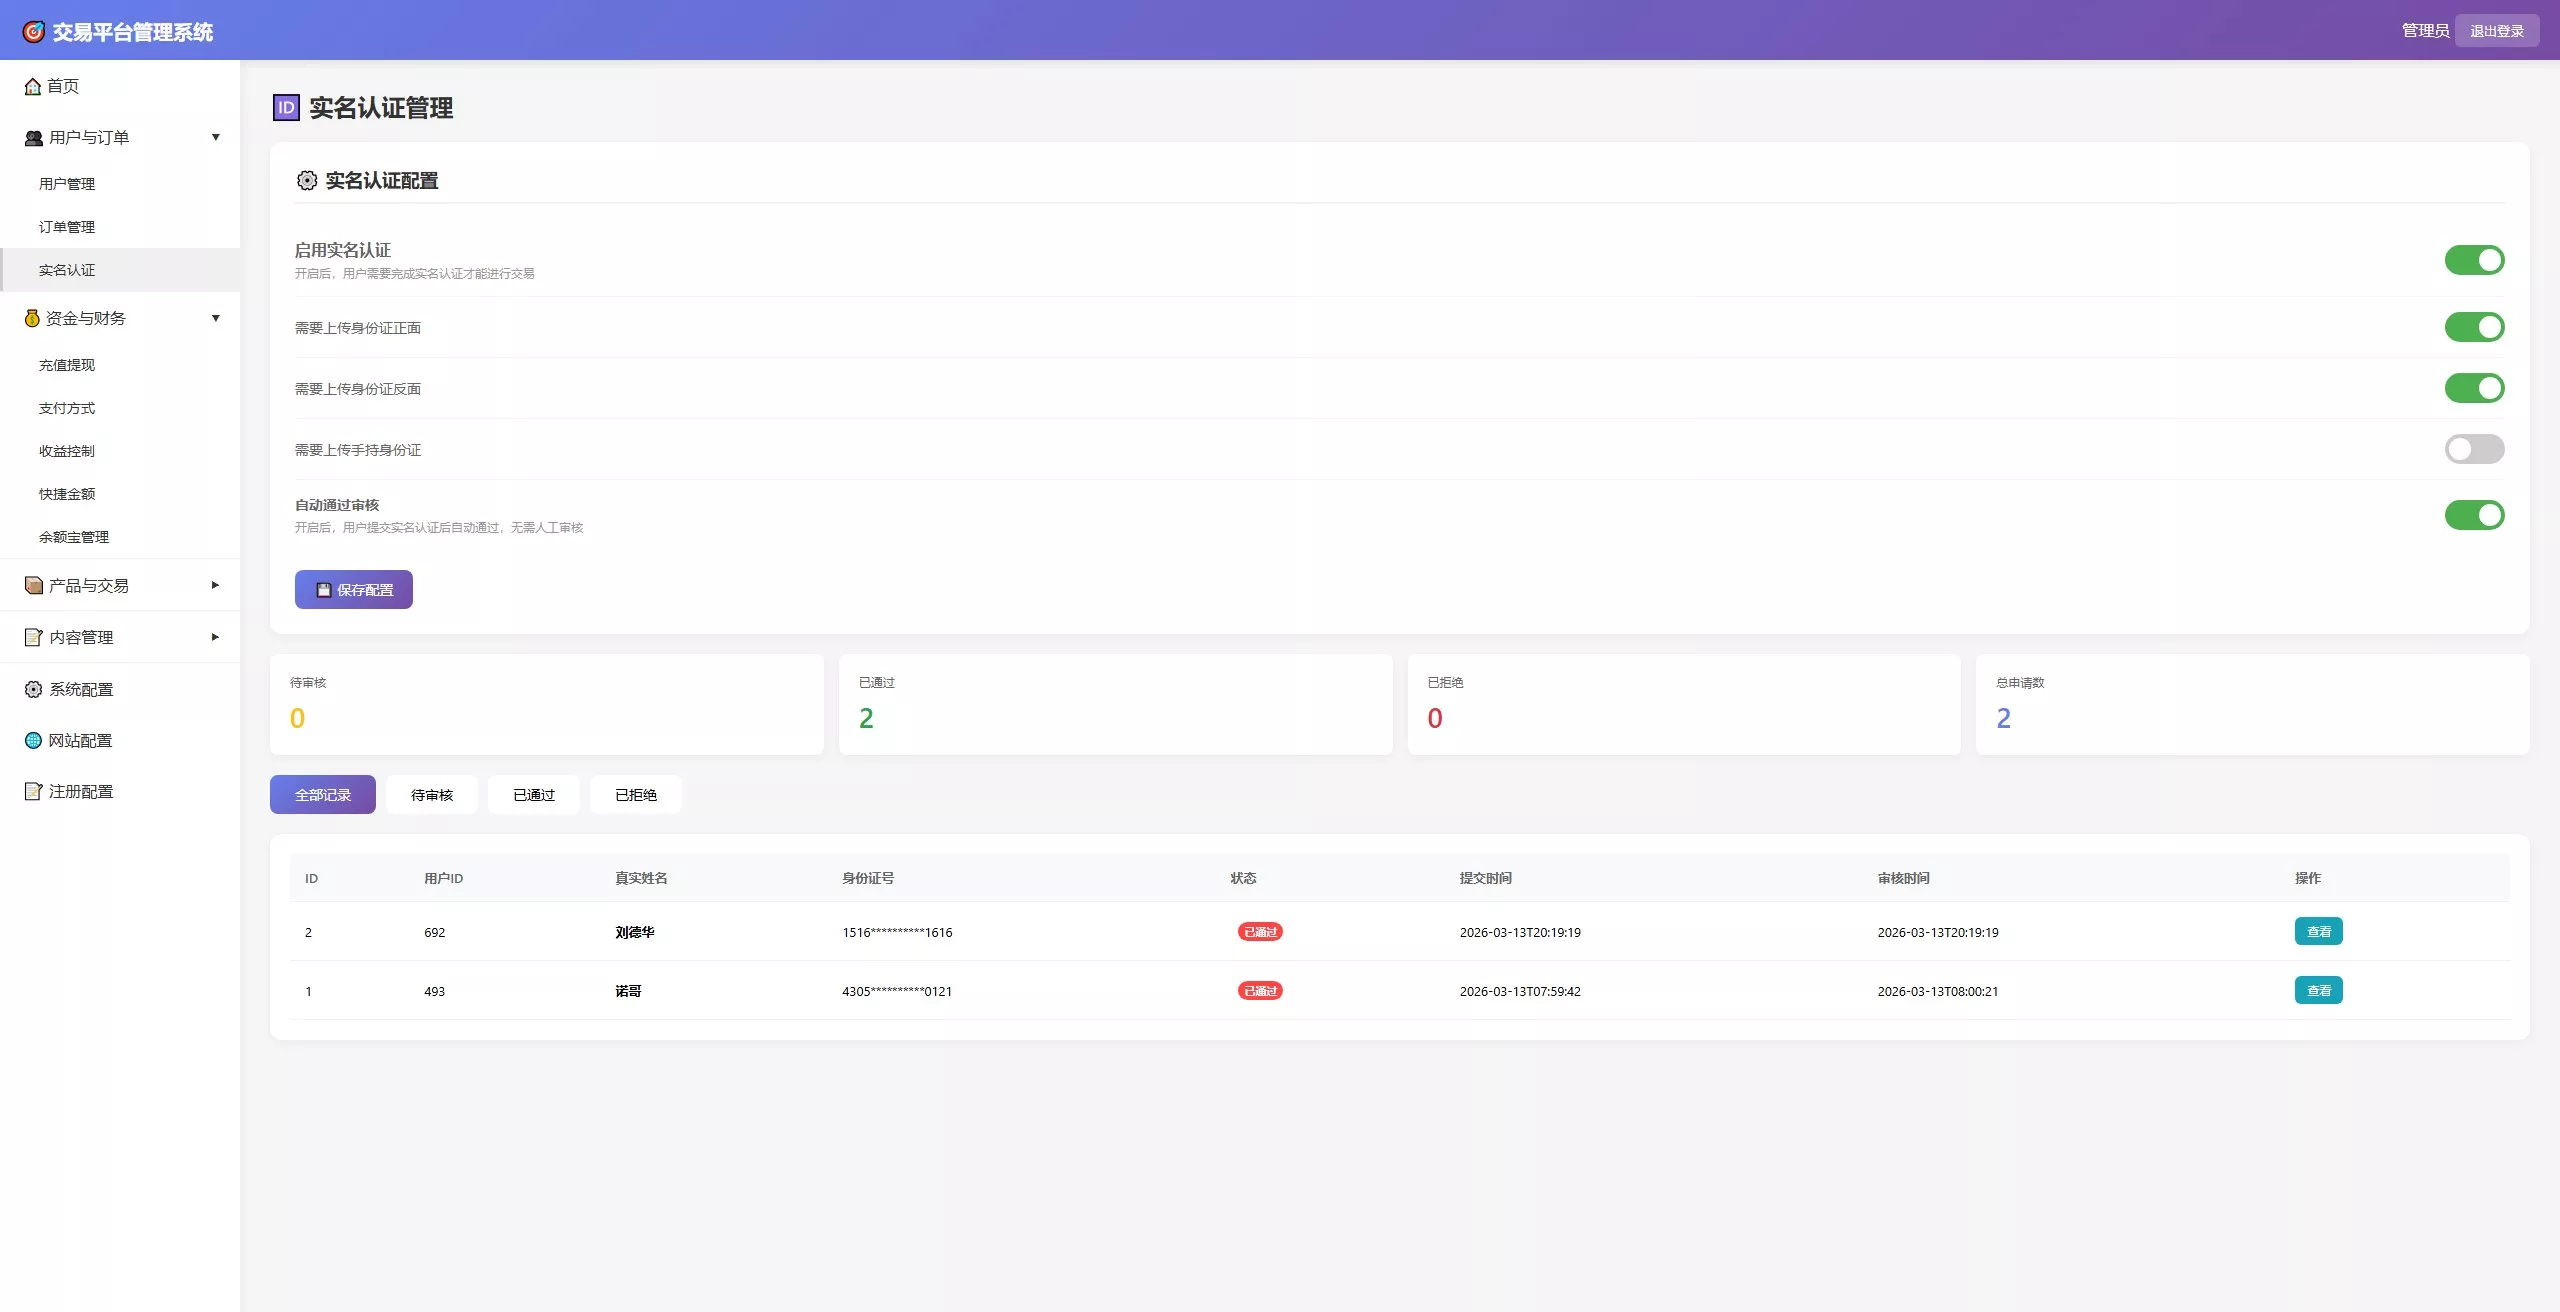Click the money bag icon for 资金与财务

[32, 318]
